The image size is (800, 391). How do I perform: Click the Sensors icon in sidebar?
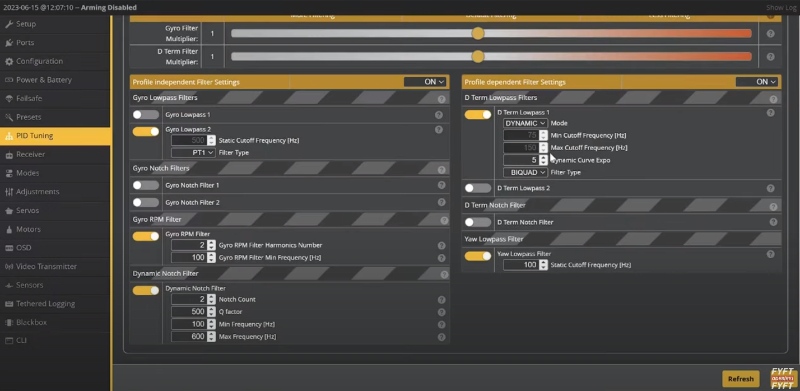pos(9,285)
